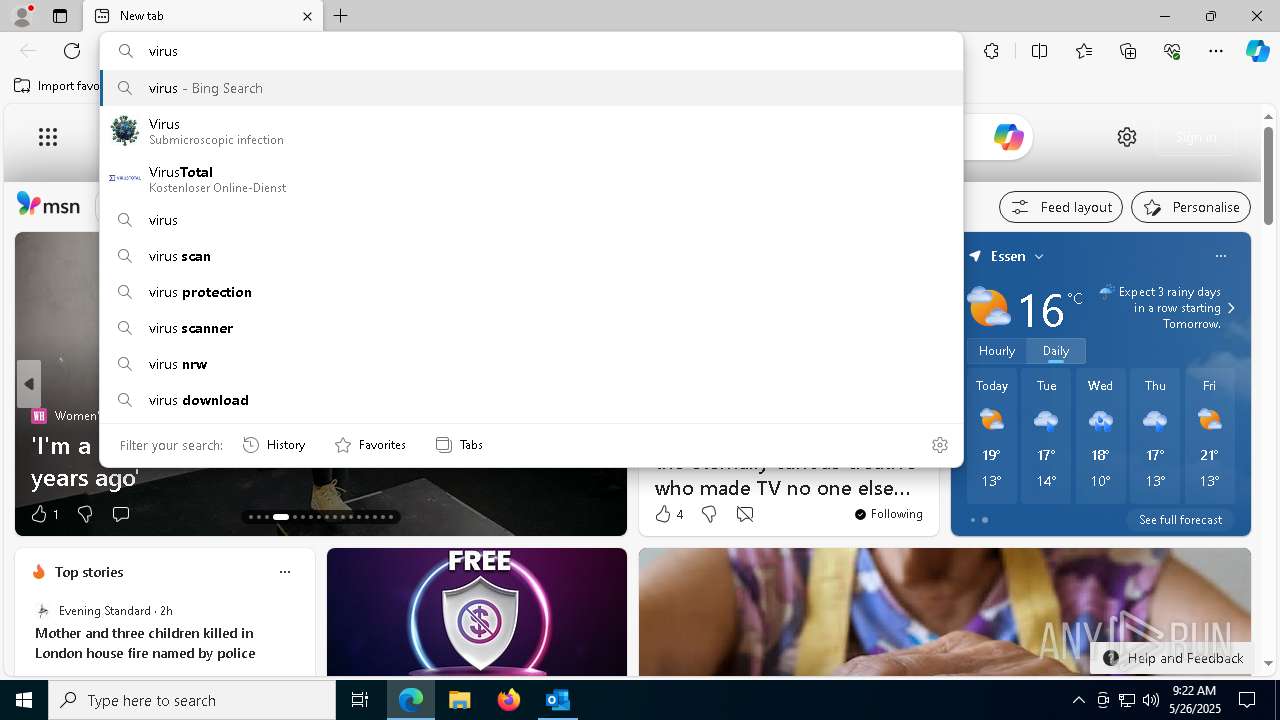Open Browser essentials heart icon
Viewport: 1280px width, 720px height.
click(1172, 51)
